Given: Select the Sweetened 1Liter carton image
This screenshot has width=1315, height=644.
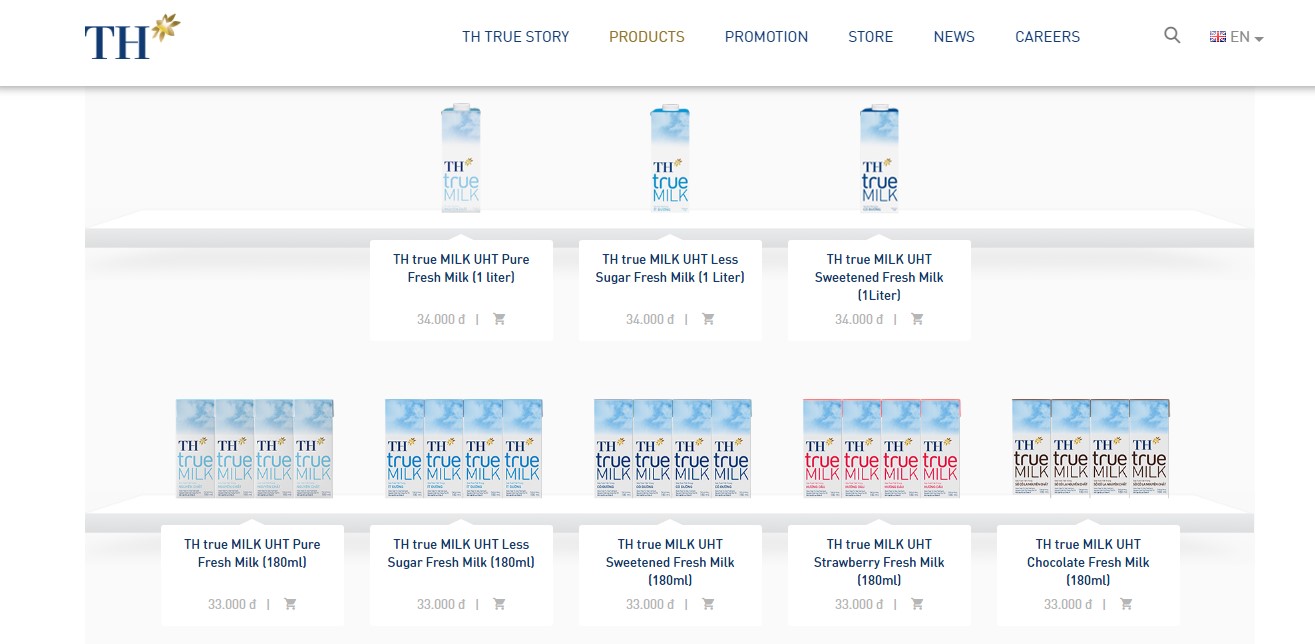Looking at the screenshot, I should (x=879, y=158).
